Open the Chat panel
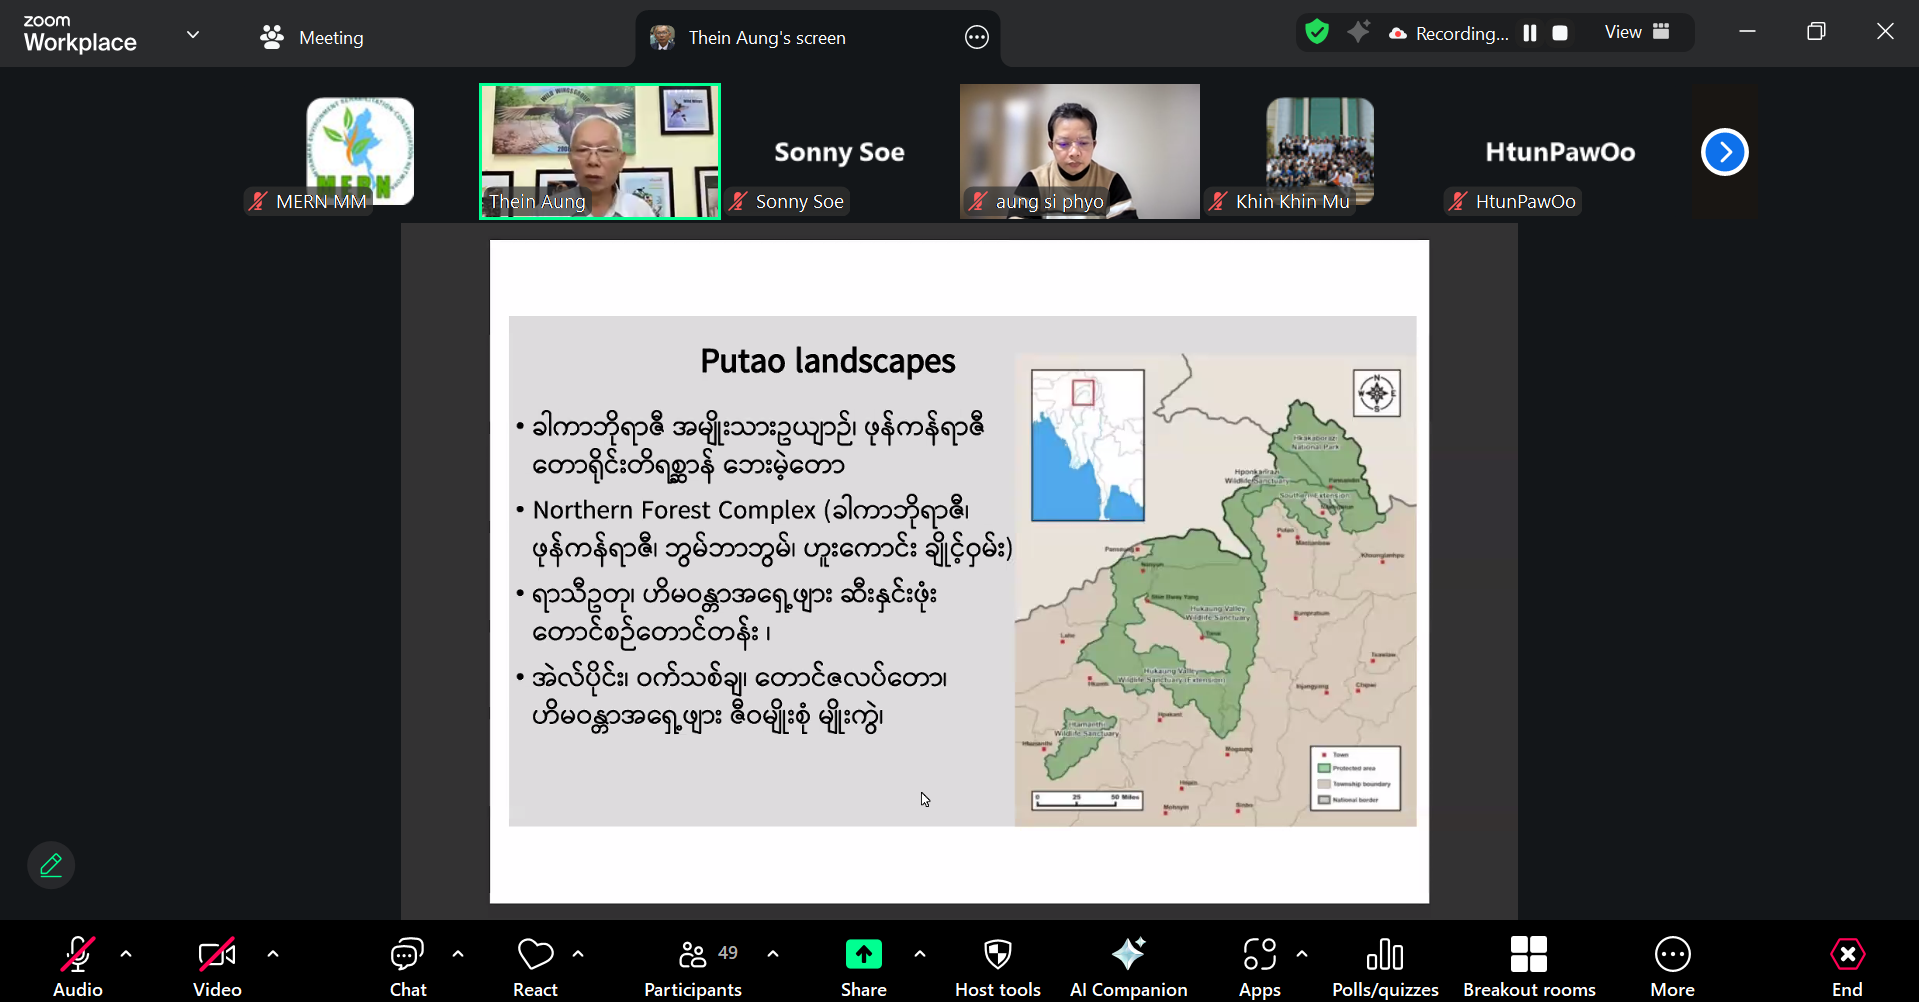 click(407, 966)
